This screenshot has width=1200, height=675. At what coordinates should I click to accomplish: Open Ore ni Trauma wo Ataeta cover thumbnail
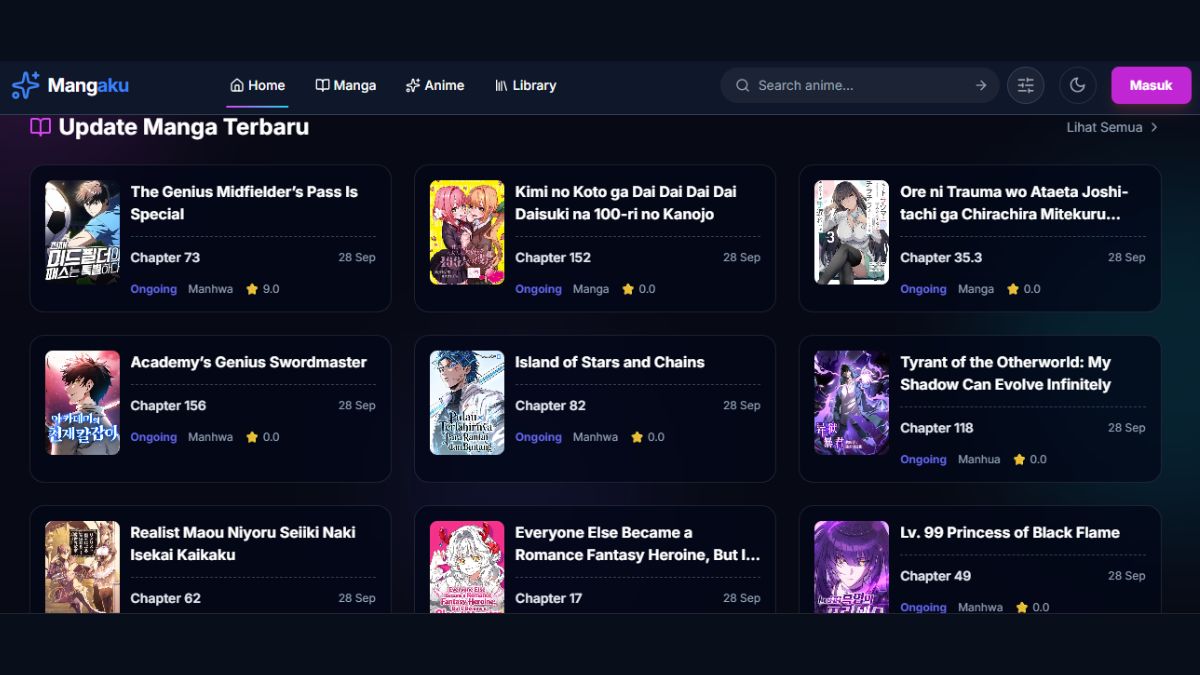851,232
